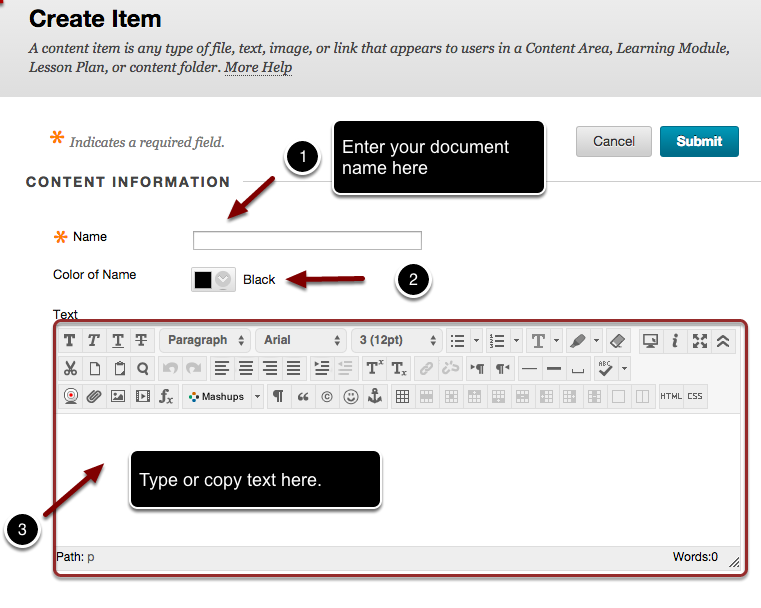Click the Remove Formatting eraser icon
Image resolution: width=761 pixels, height=608 pixels.
pyautogui.click(x=617, y=341)
